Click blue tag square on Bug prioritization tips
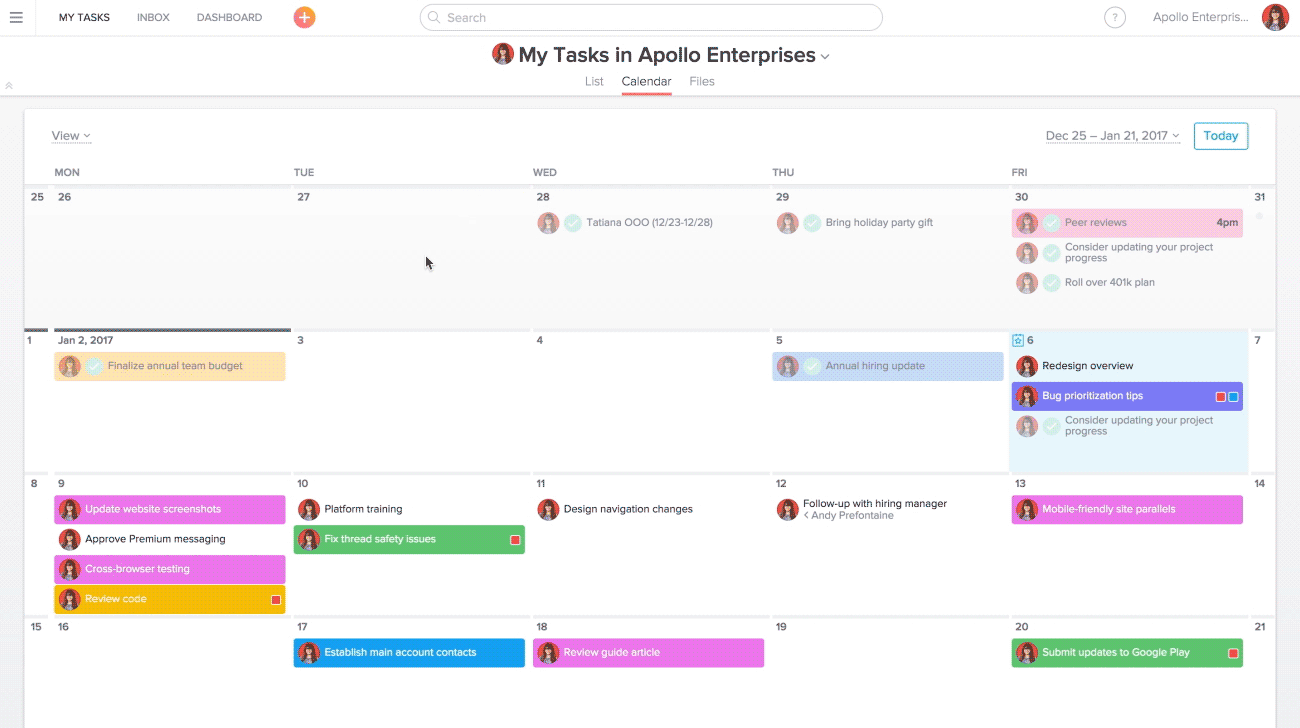Image resolution: width=1300 pixels, height=728 pixels. pyautogui.click(x=1233, y=397)
